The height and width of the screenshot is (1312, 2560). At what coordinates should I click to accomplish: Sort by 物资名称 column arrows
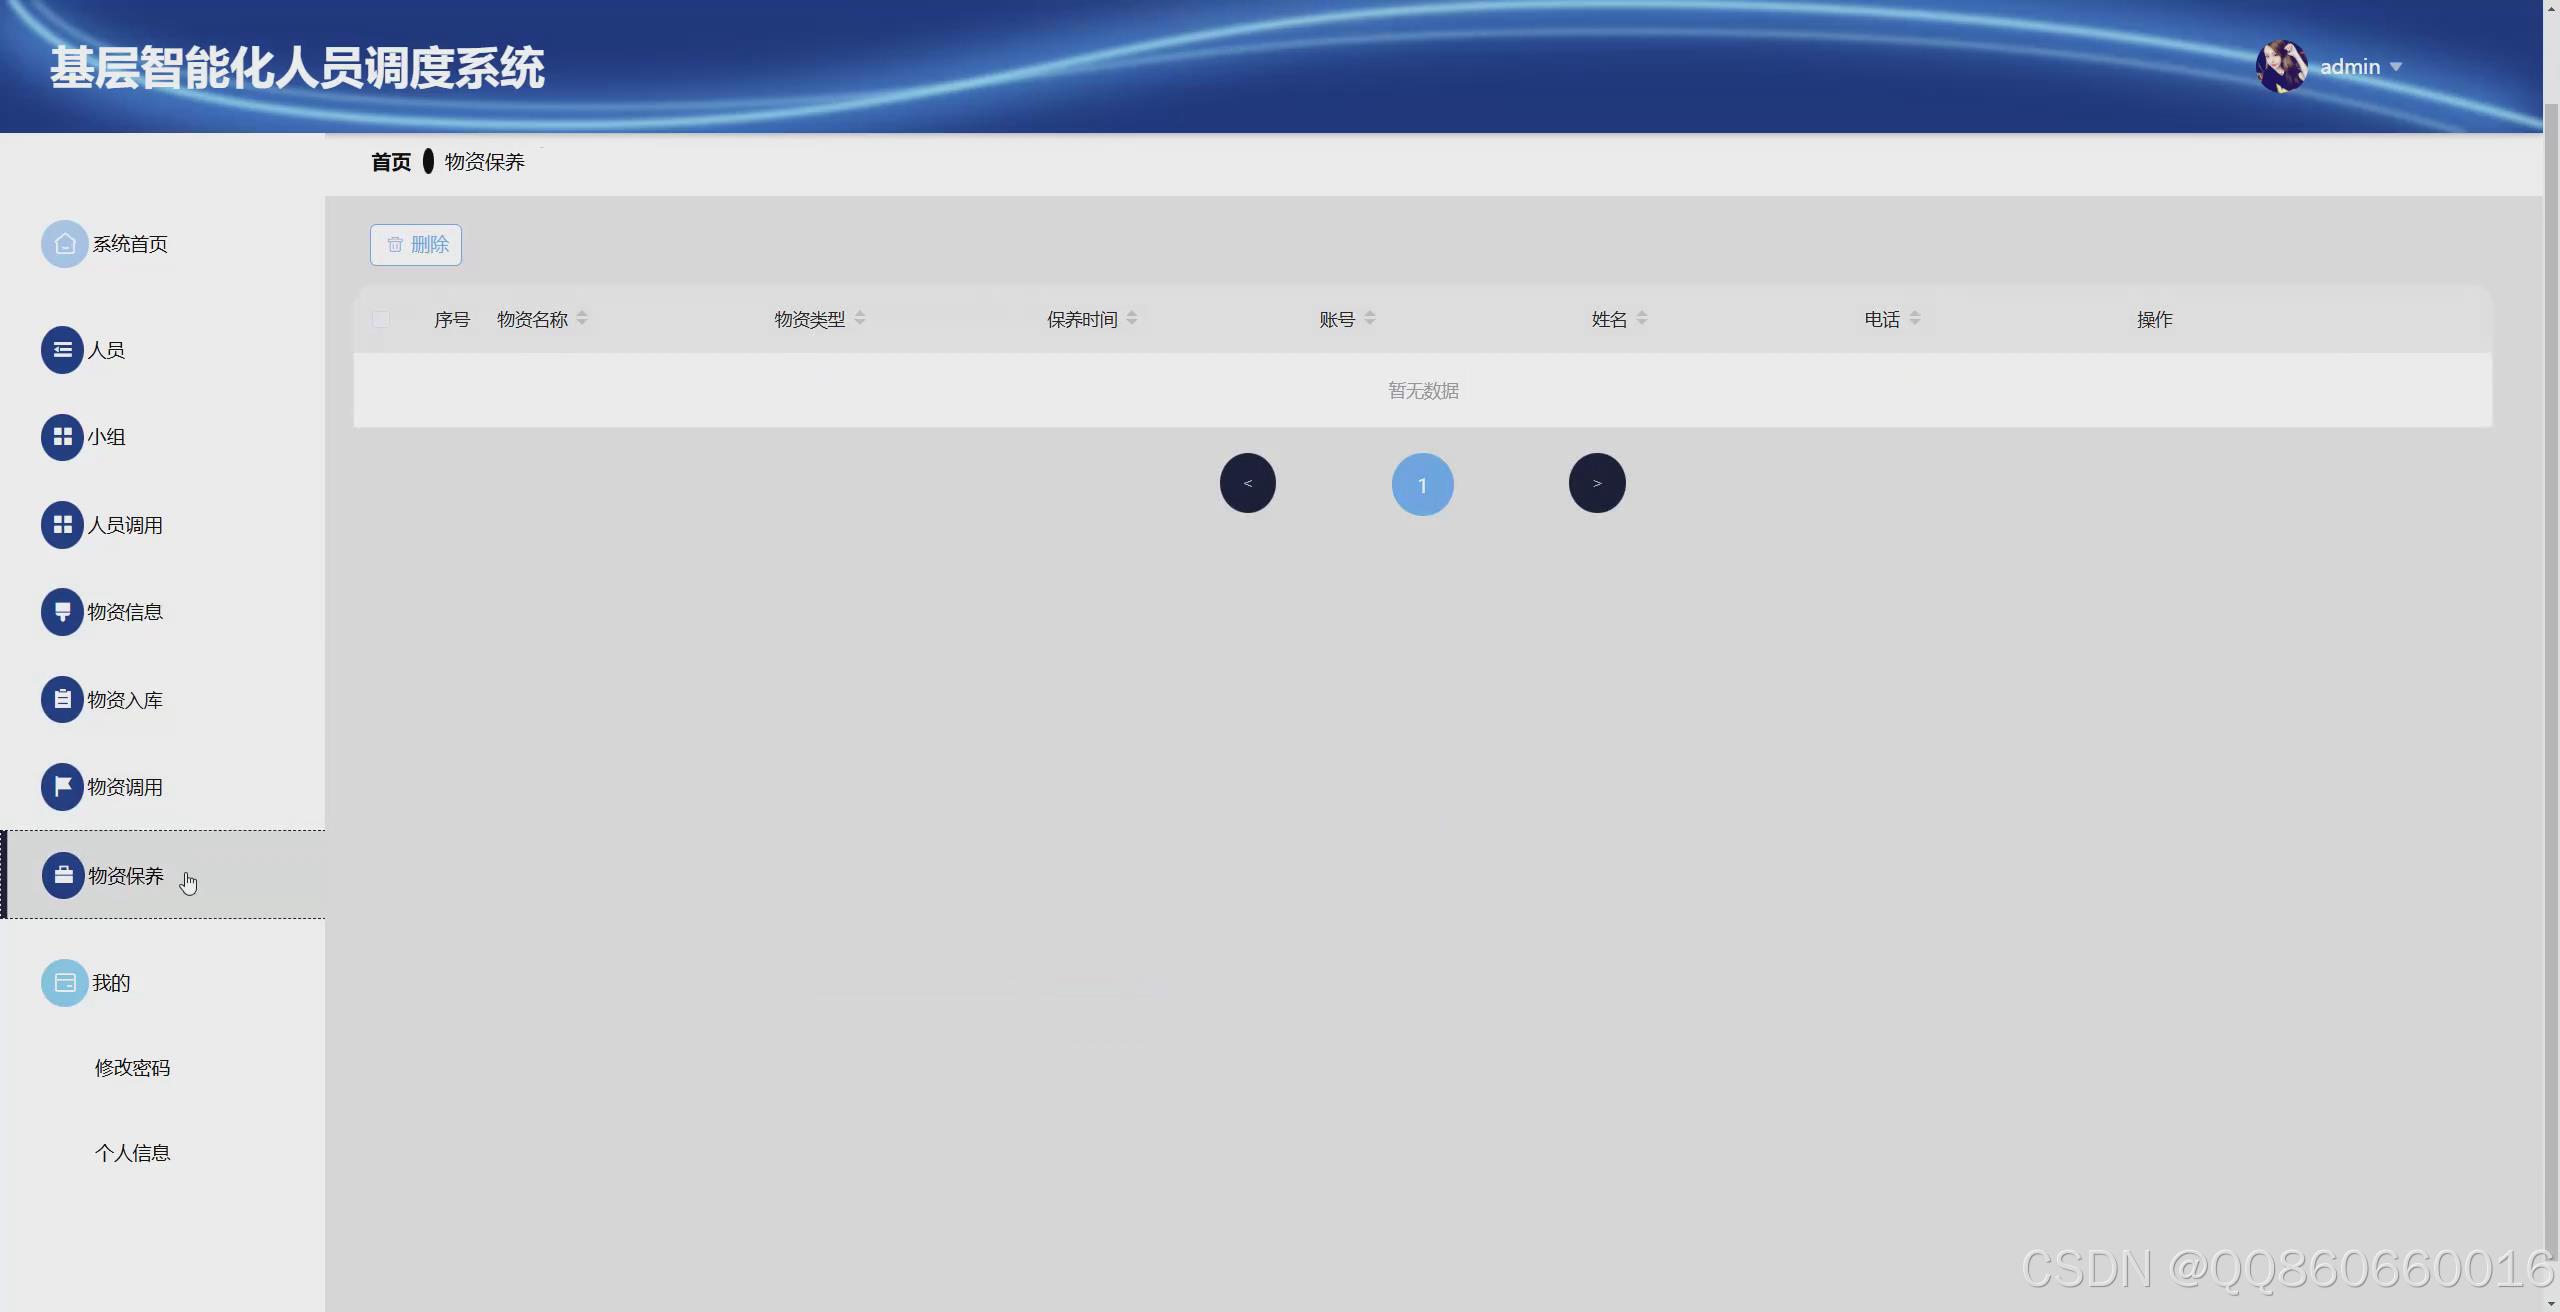pyautogui.click(x=582, y=319)
